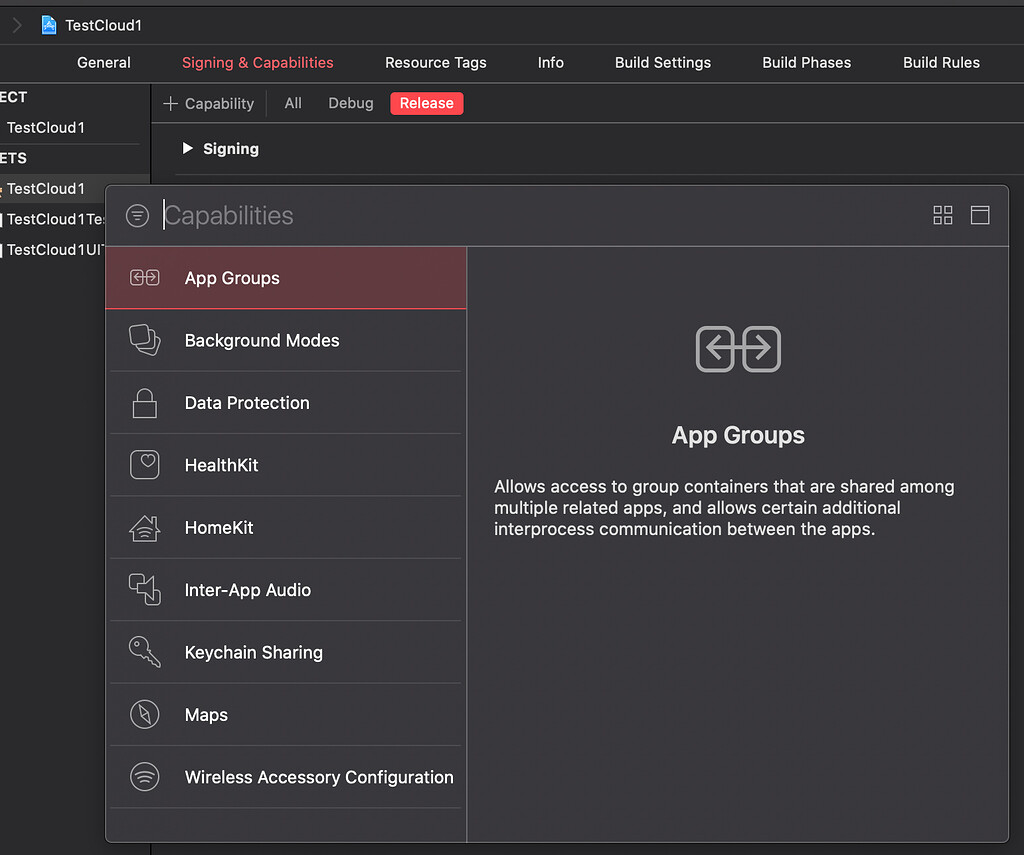Click the Keychain Sharing key icon
Image resolution: width=1024 pixels, height=855 pixels.
coord(144,652)
